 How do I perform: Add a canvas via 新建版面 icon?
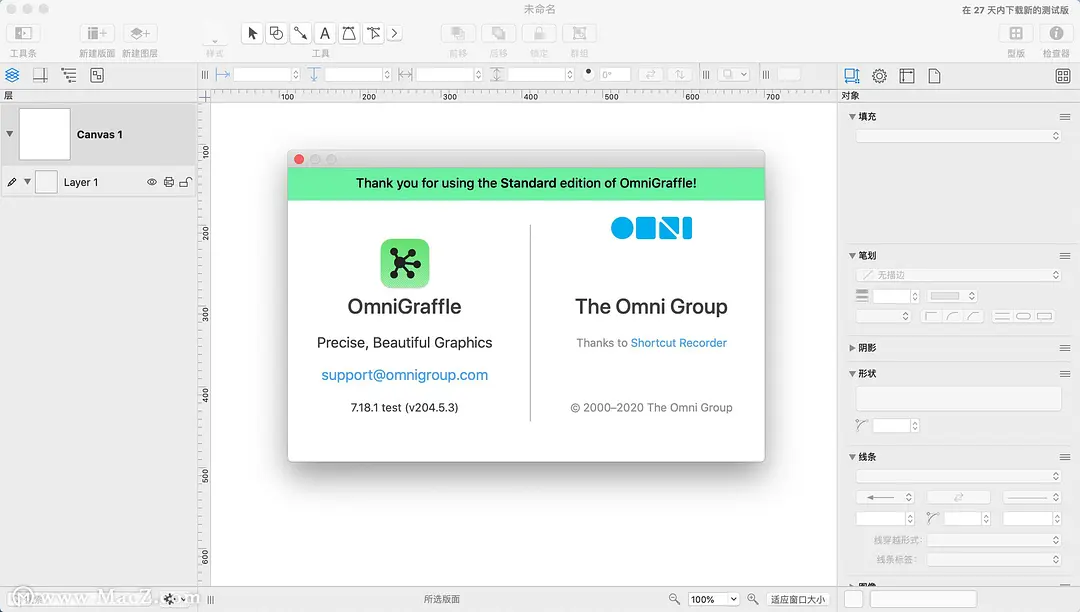click(x=97, y=33)
